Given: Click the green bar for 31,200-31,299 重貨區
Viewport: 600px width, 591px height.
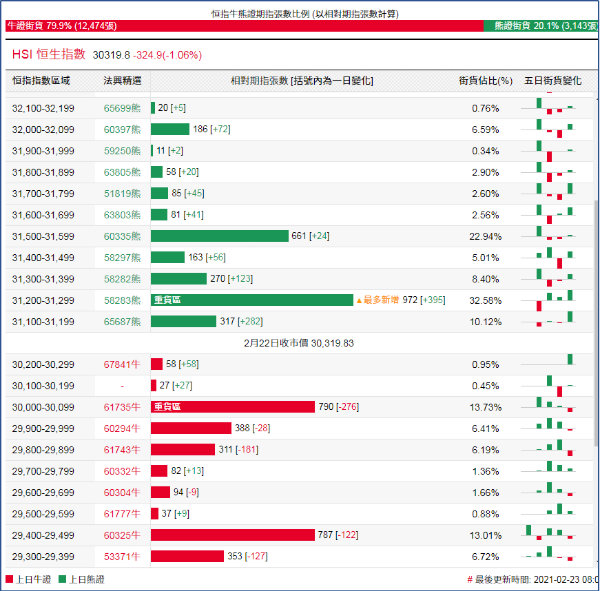Looking at the screenshot, I should tap(252, 300).
